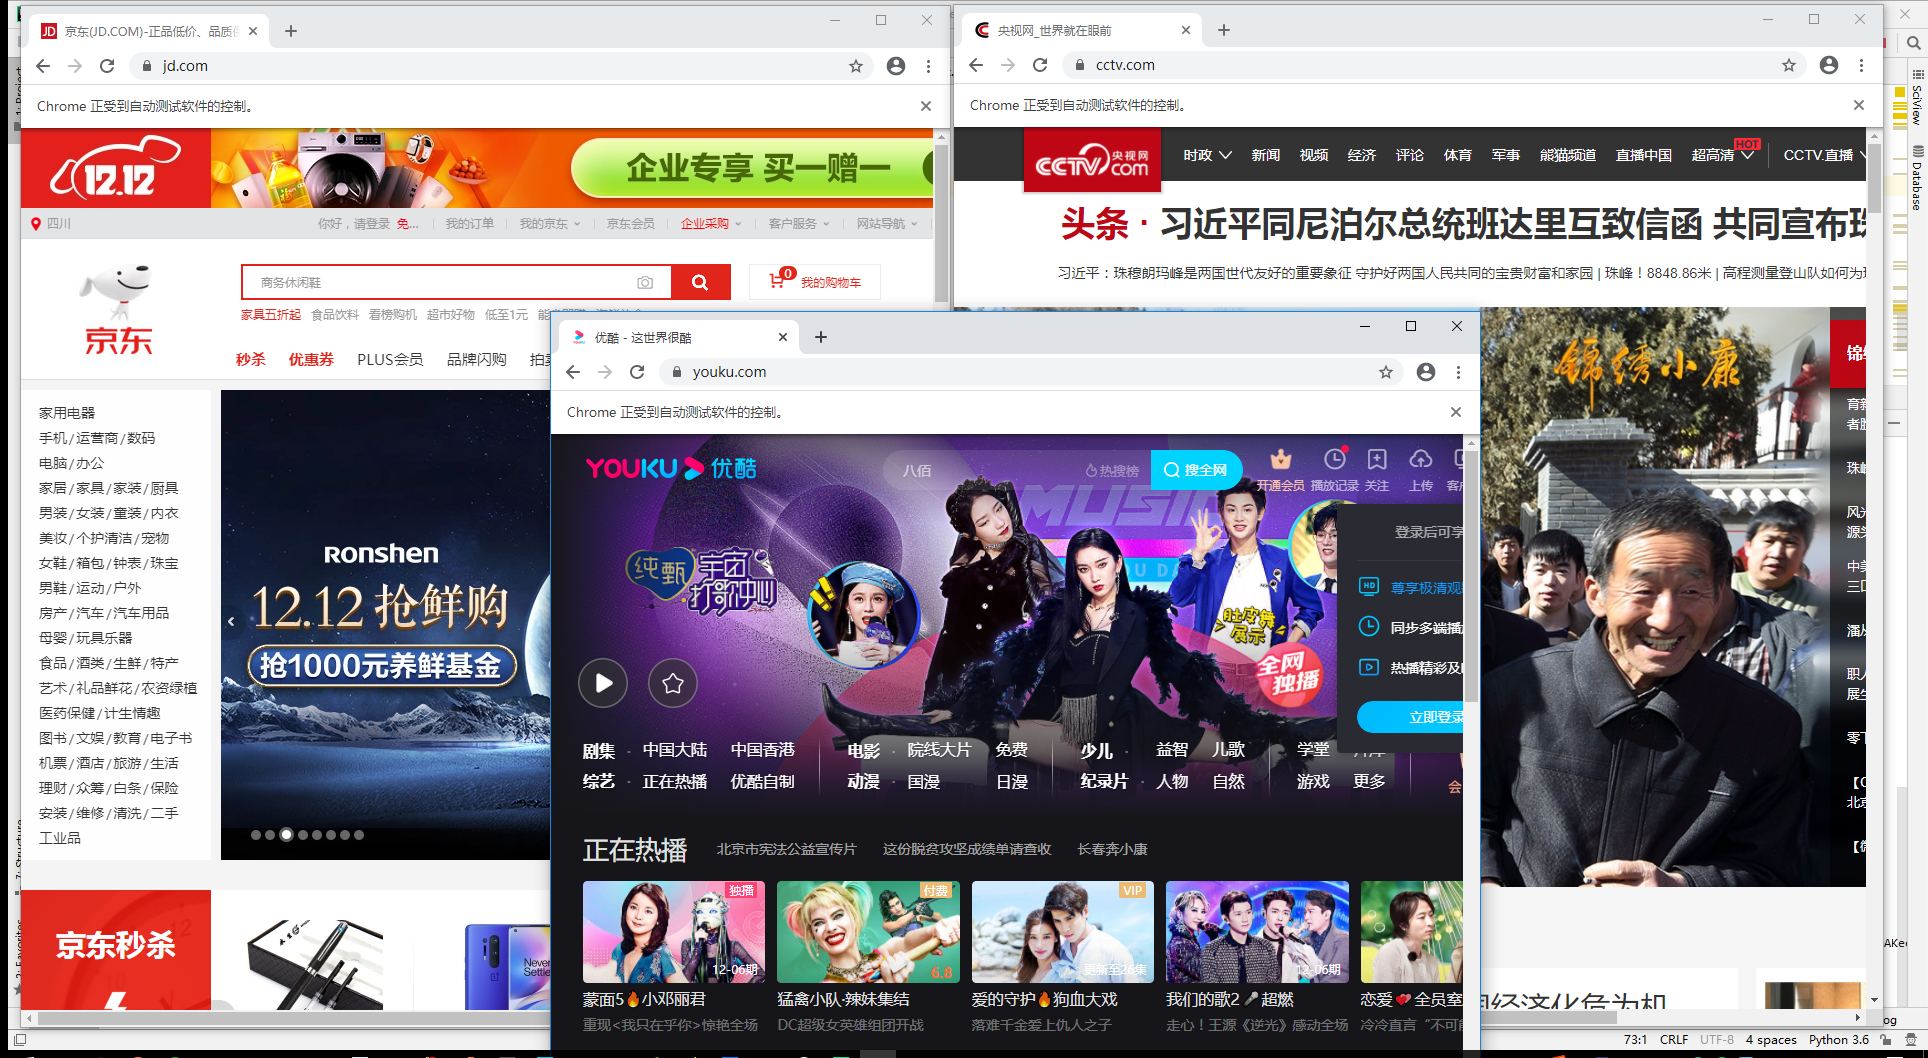The image size is (1928, 1058).
Task: Click Python 3.6 interpreter in status bar
Action: click(x=1838, y=1040)
